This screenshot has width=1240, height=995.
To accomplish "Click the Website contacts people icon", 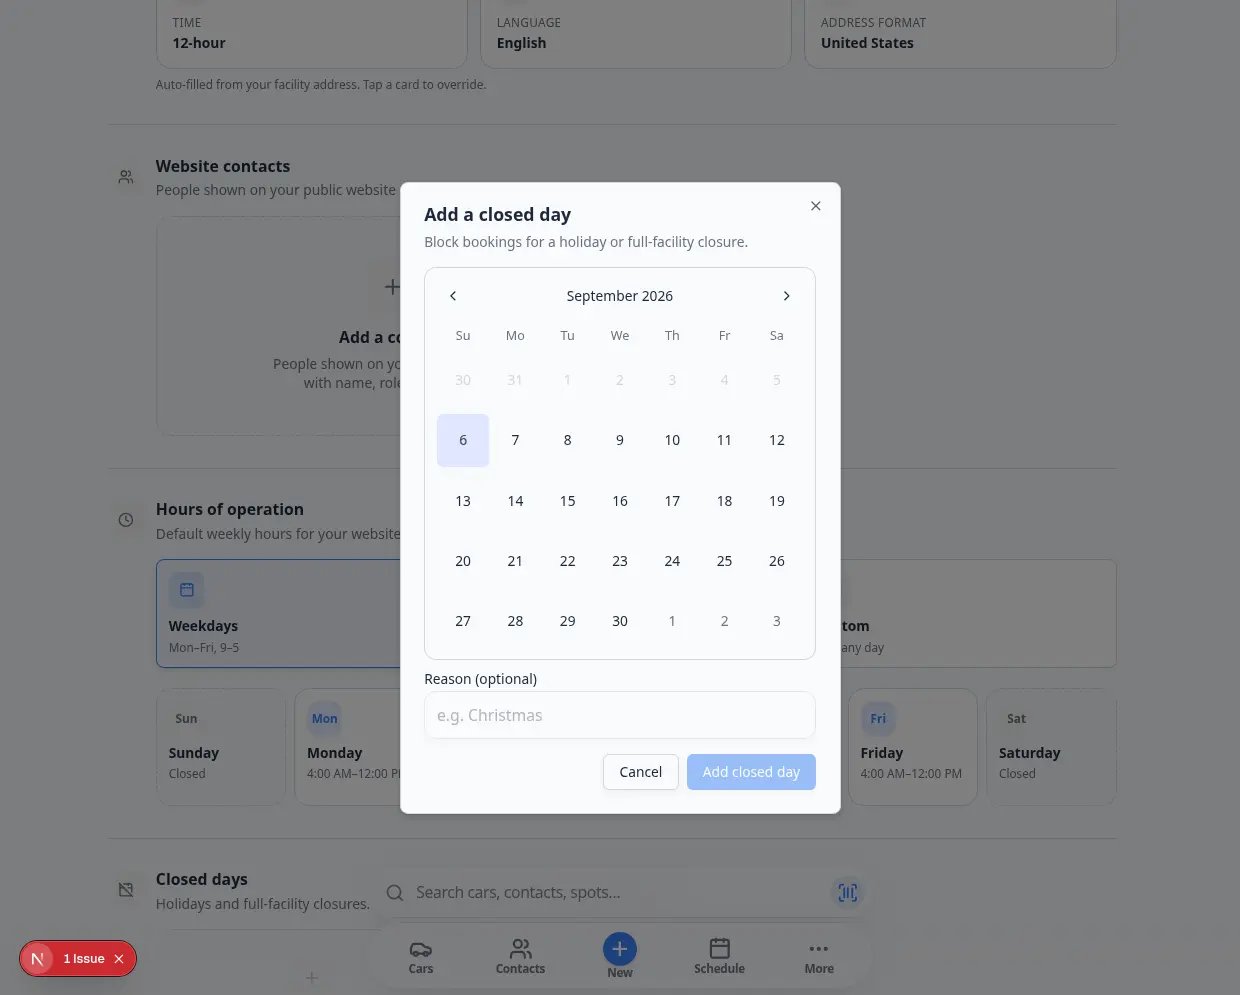I will coord(126,177).
